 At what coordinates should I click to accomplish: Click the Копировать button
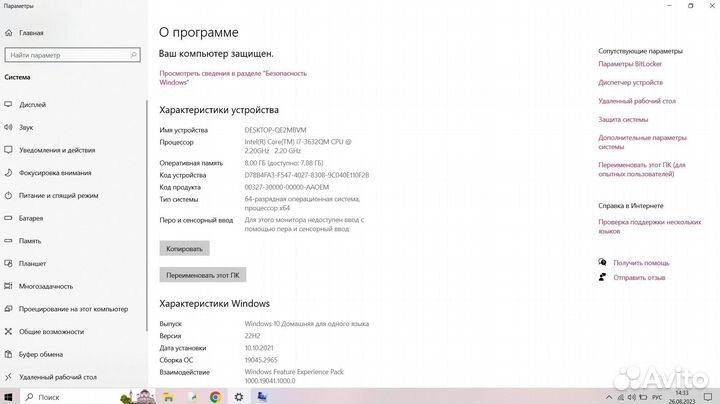click(184, 249)
